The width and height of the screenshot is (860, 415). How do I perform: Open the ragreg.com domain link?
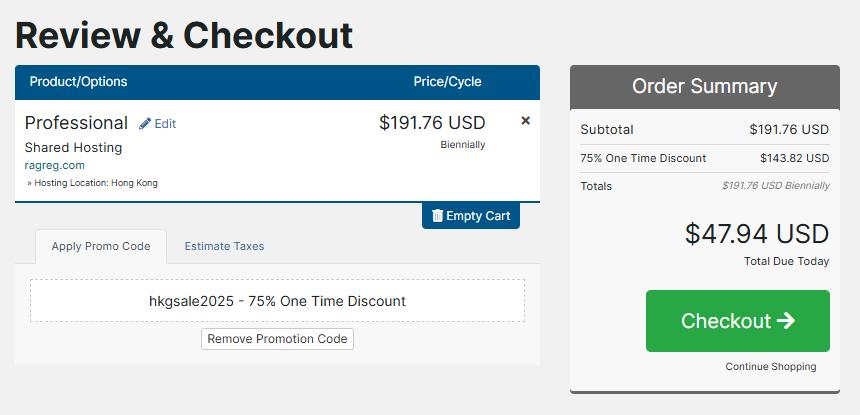point(54,165)
